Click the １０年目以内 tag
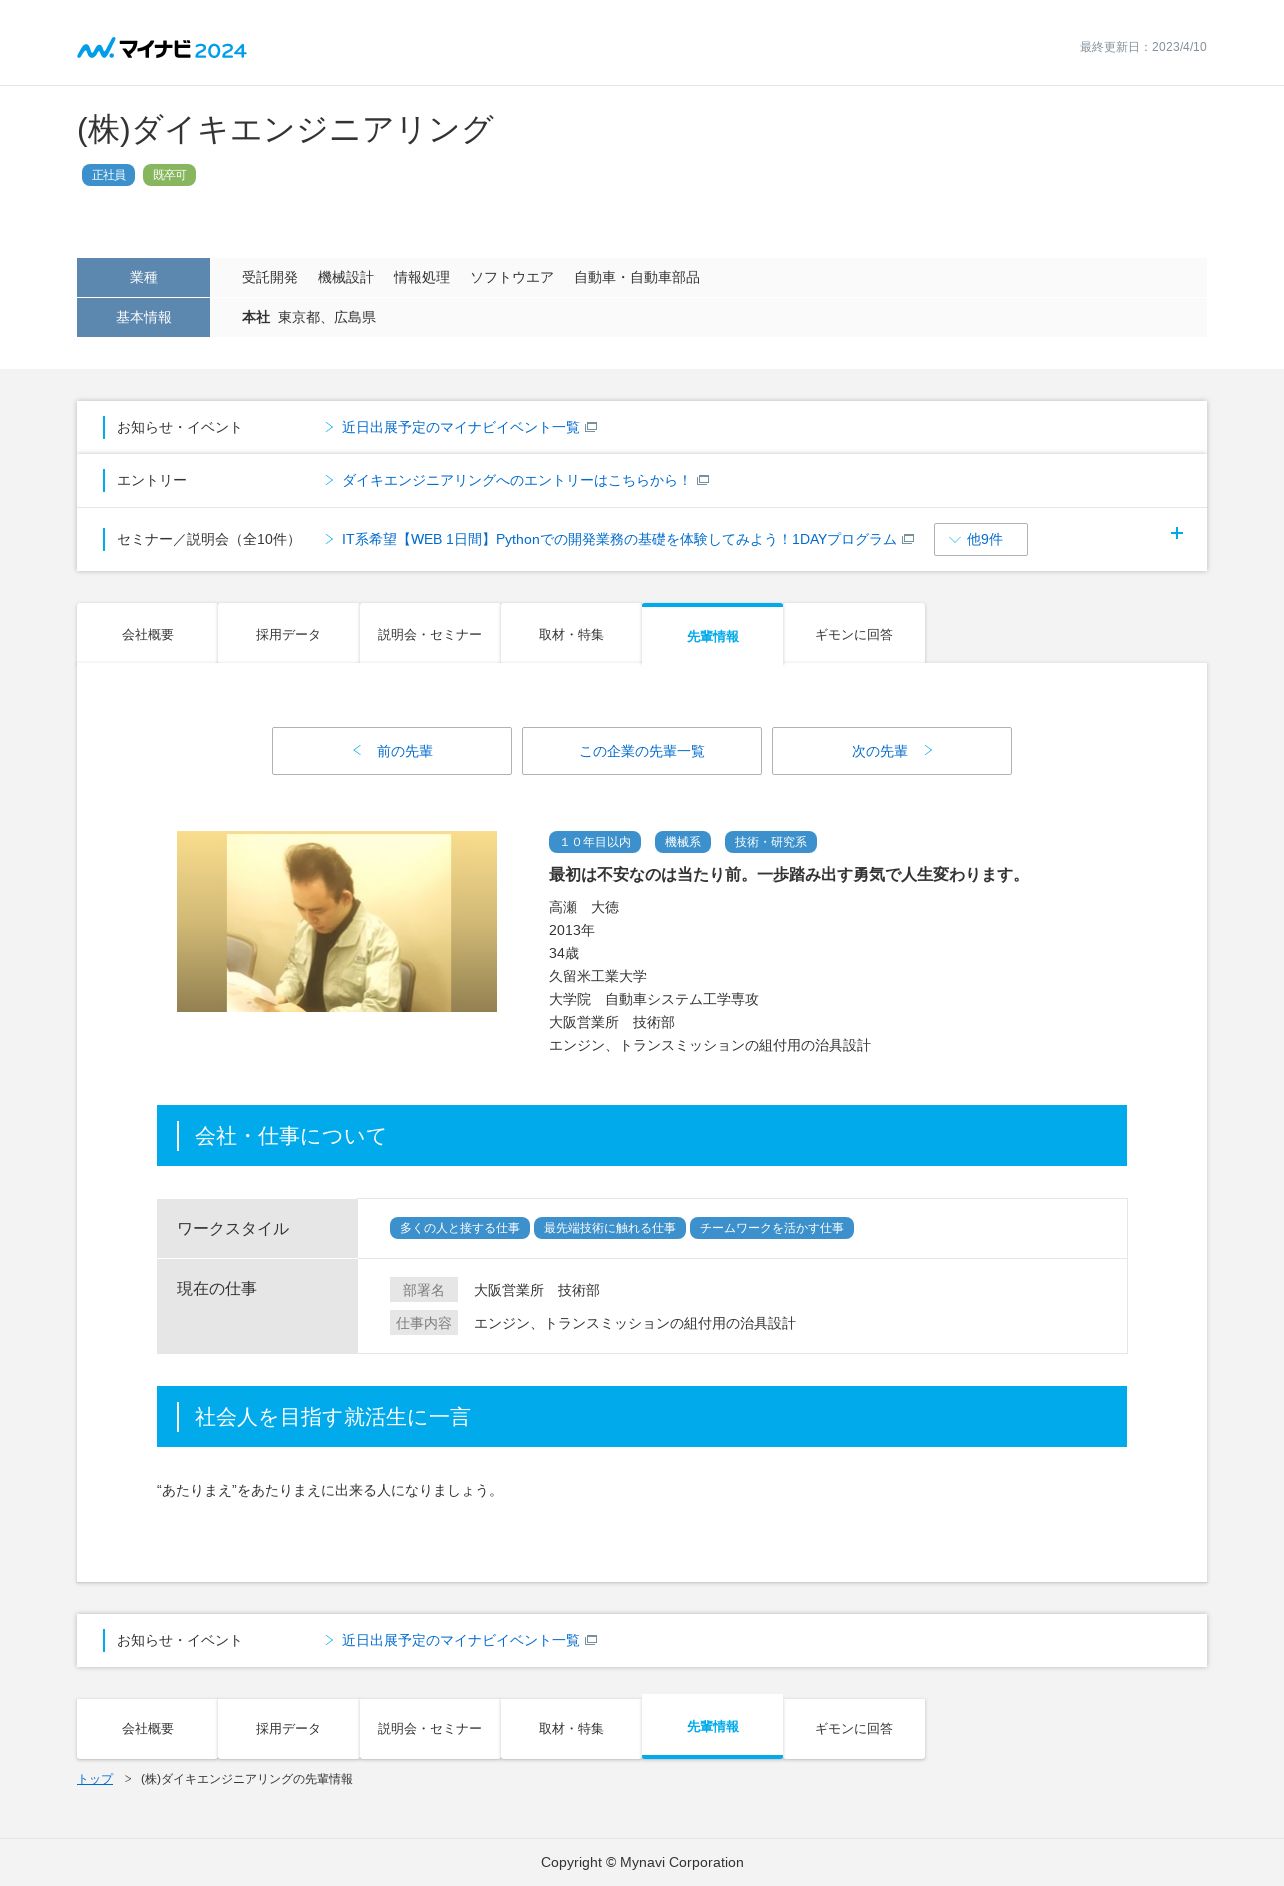Screen dimensions: 1284x1886 (595, 842)
